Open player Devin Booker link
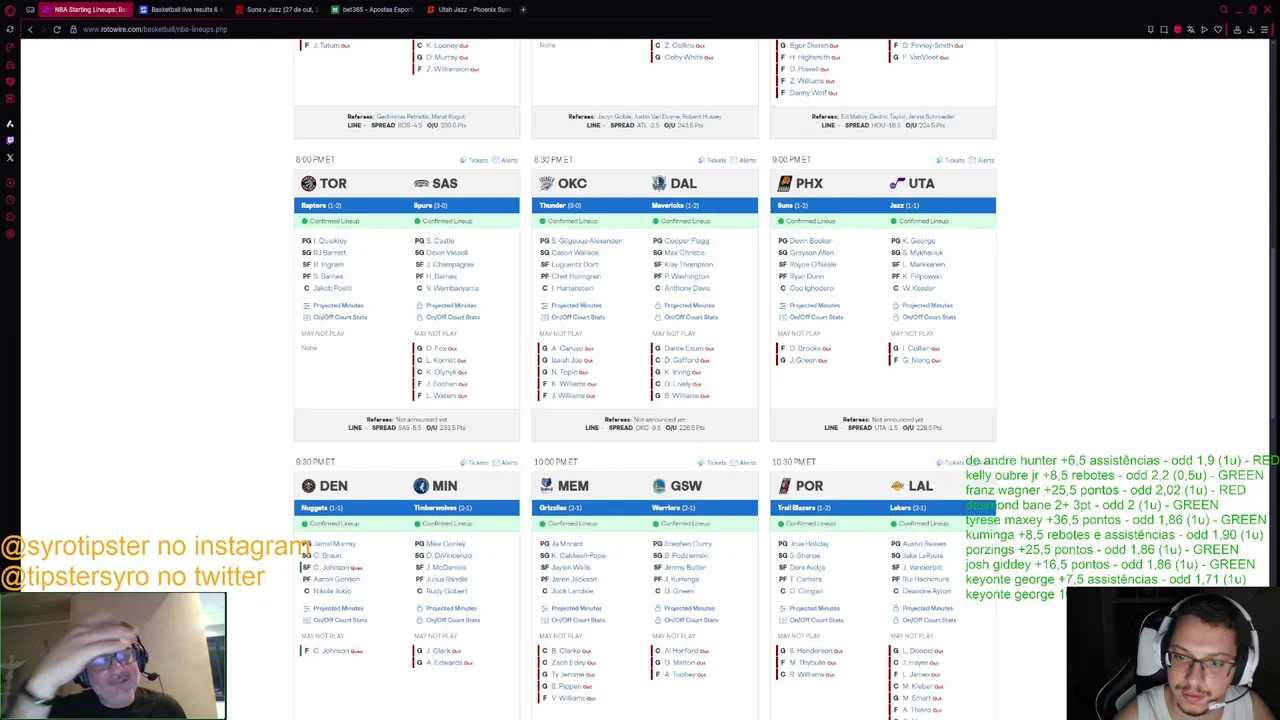The image size is (1280, 720). click(811, 241)
